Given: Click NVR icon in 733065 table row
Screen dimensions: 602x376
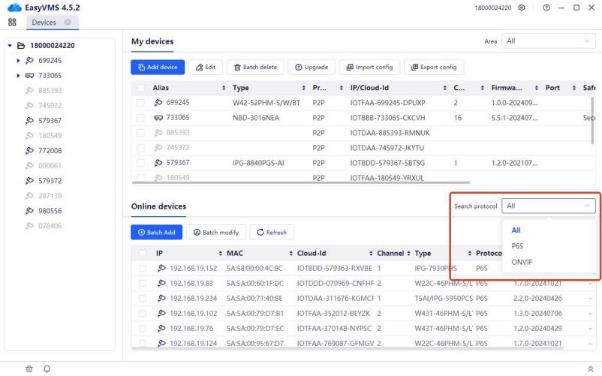Looking at the screenshot, I should point(158,118).
